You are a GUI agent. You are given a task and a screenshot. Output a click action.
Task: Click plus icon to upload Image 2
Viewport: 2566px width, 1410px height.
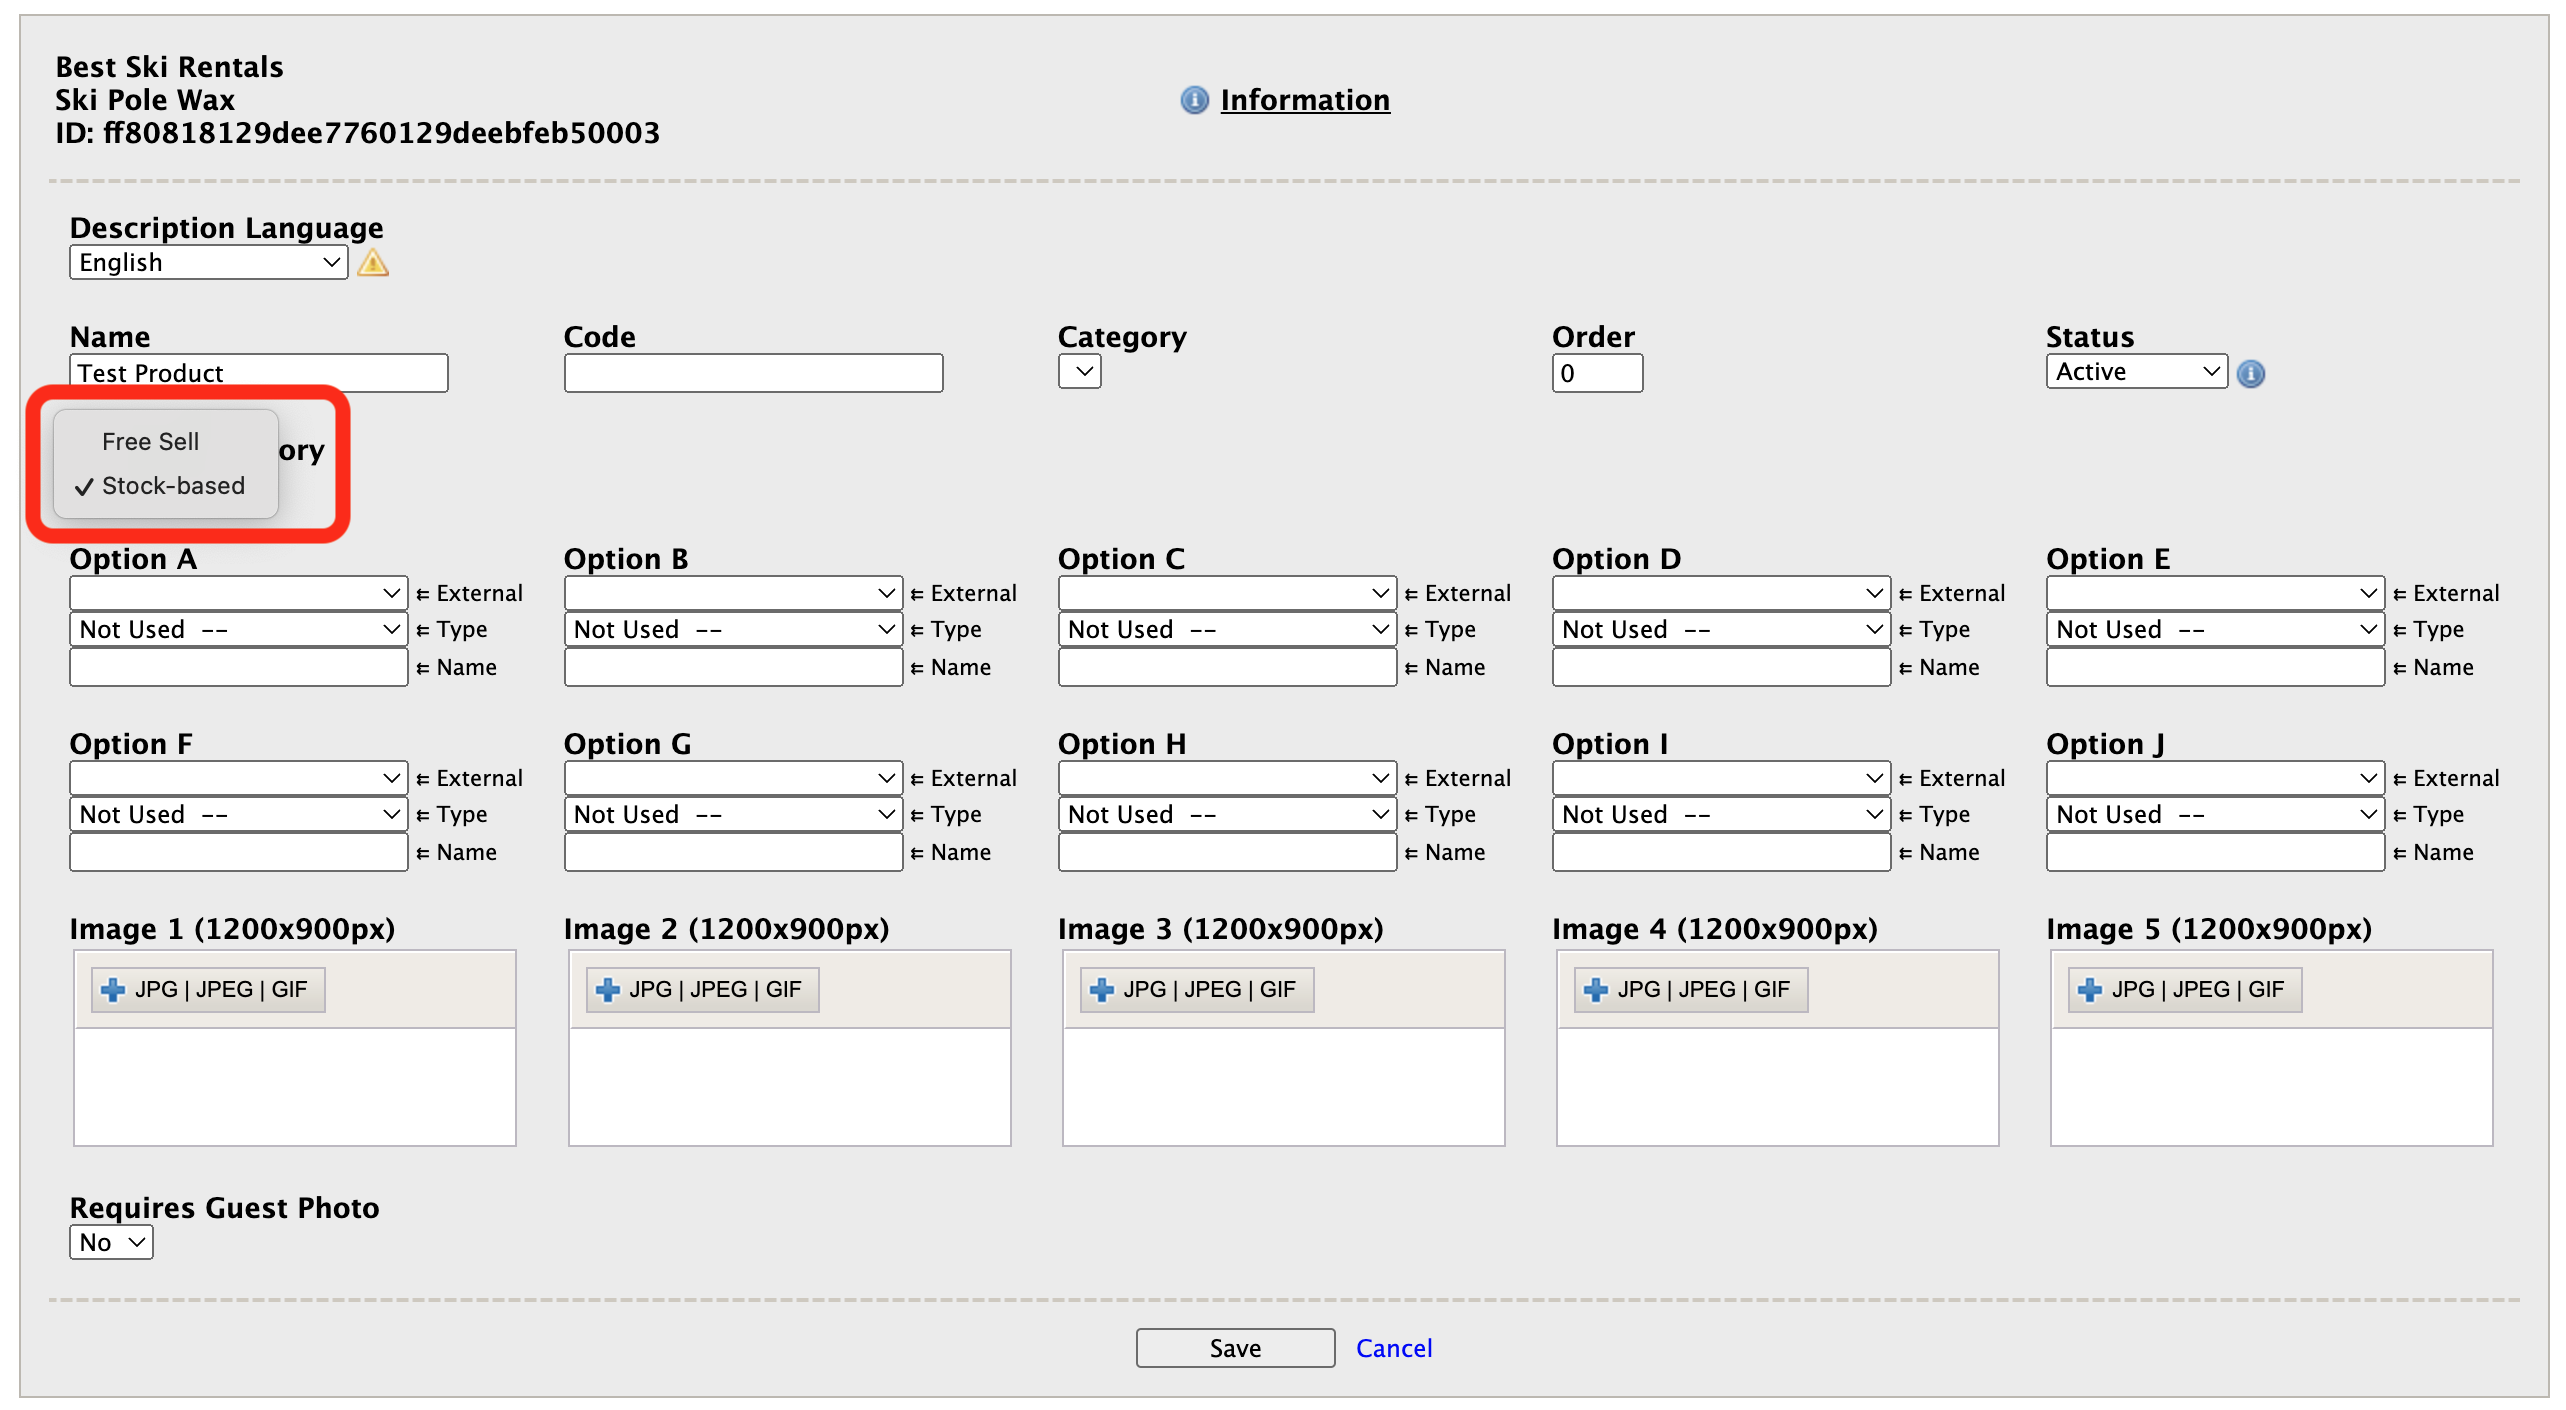(607, 989)
